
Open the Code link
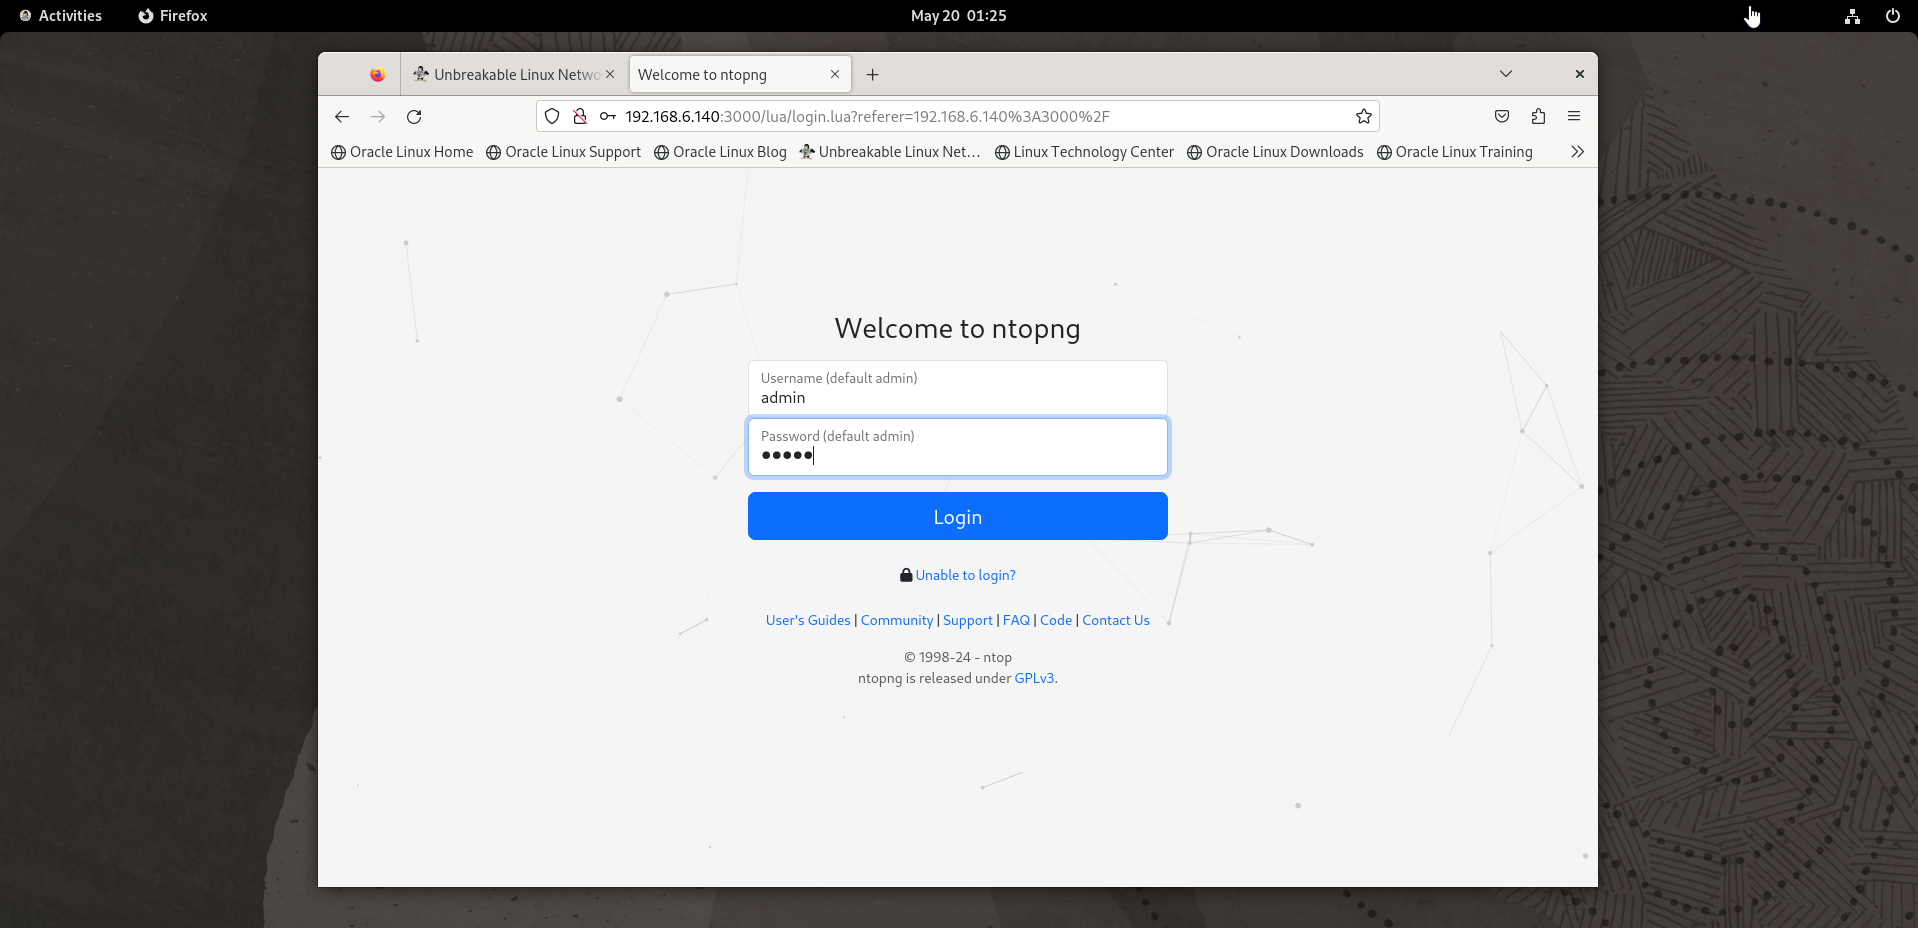(1056, 621)
